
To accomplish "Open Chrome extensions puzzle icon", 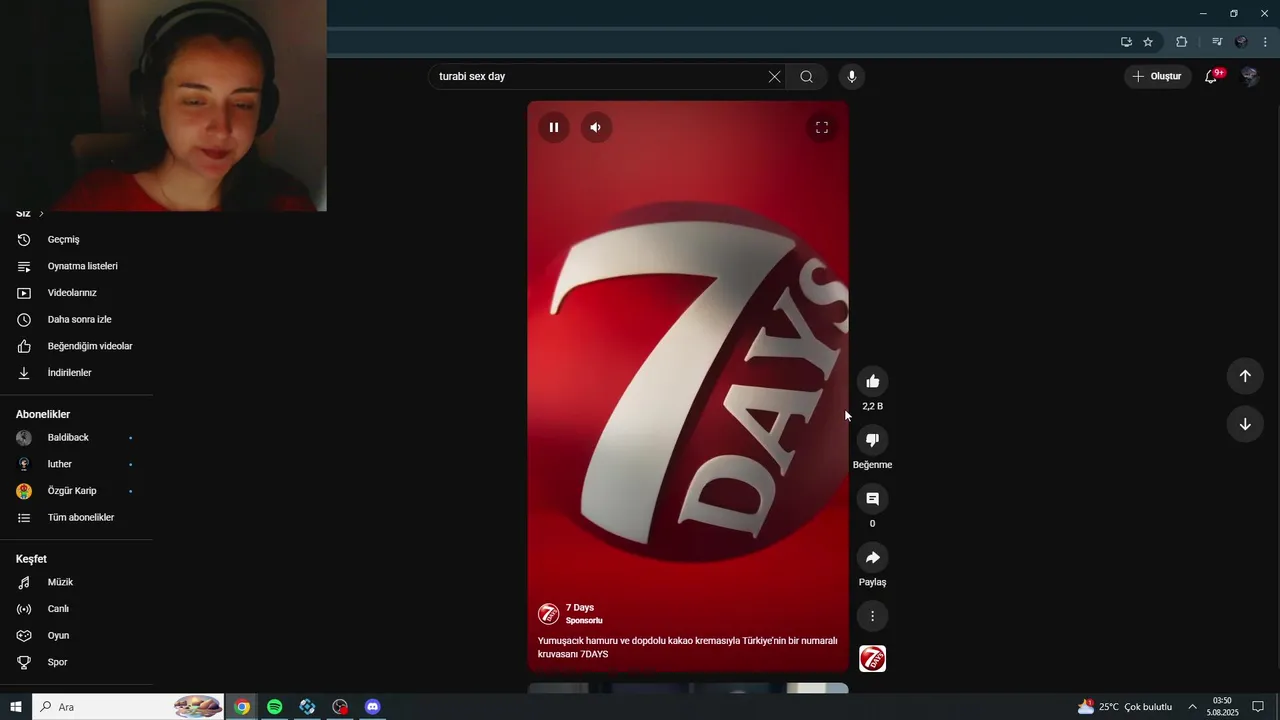I will pyautogui.click(x=1181, y=42).
